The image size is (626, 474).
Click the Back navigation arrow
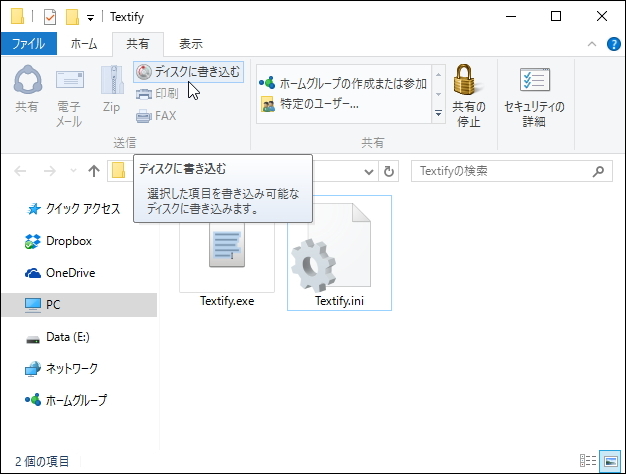pos(20,171)
